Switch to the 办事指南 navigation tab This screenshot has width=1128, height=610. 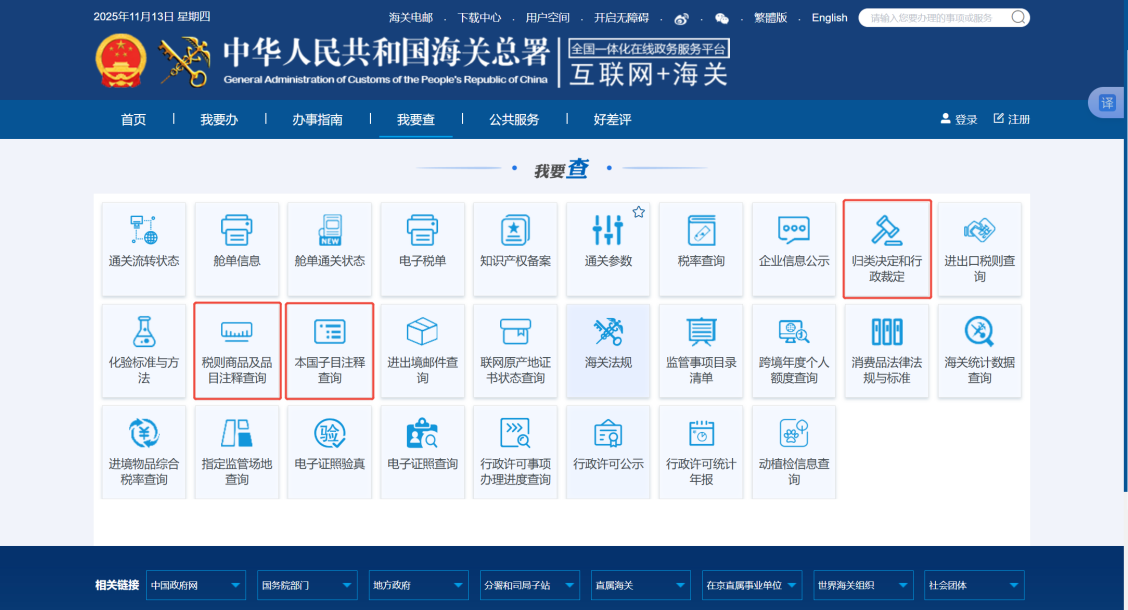[x=317, y=120]
